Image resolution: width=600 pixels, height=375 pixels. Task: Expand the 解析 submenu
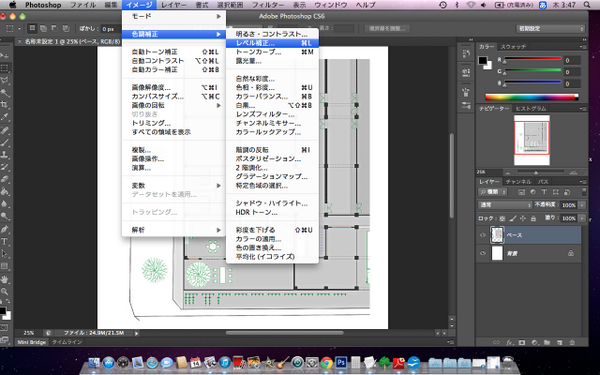(174, 230)
